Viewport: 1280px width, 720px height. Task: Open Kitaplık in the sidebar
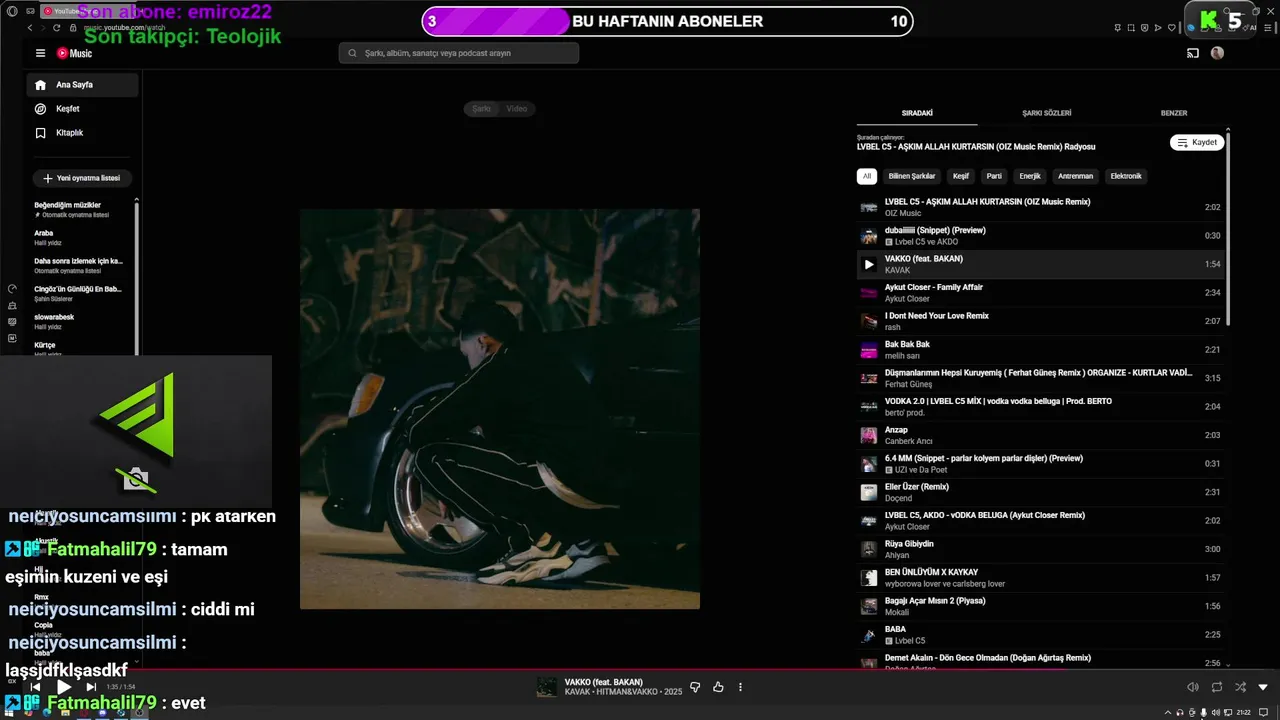pos(82,133)
